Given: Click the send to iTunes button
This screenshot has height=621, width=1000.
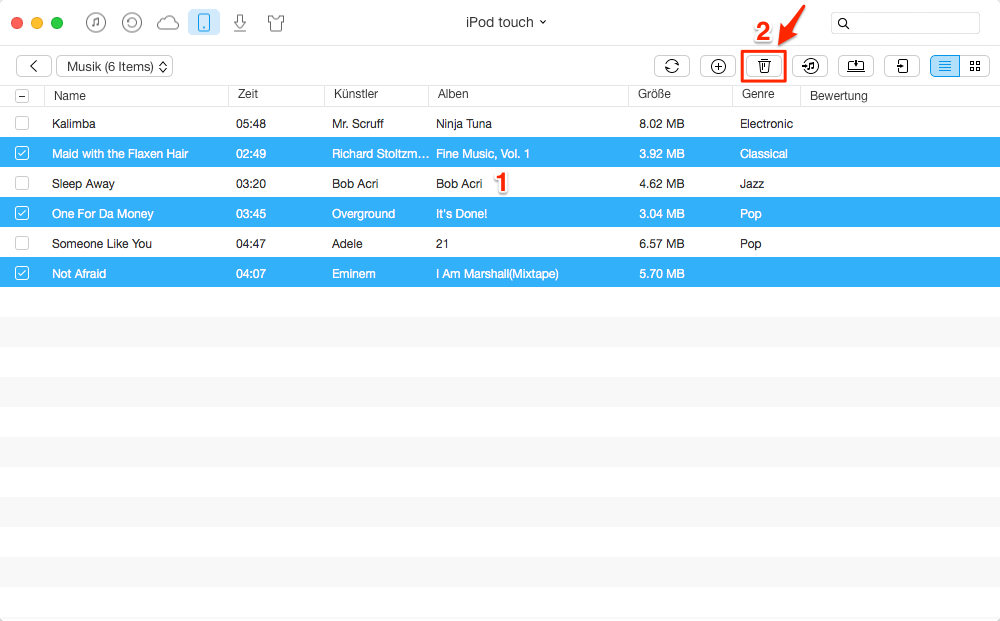Looking at the screenshot, I should pyautogui.click(x=810, y=66).
